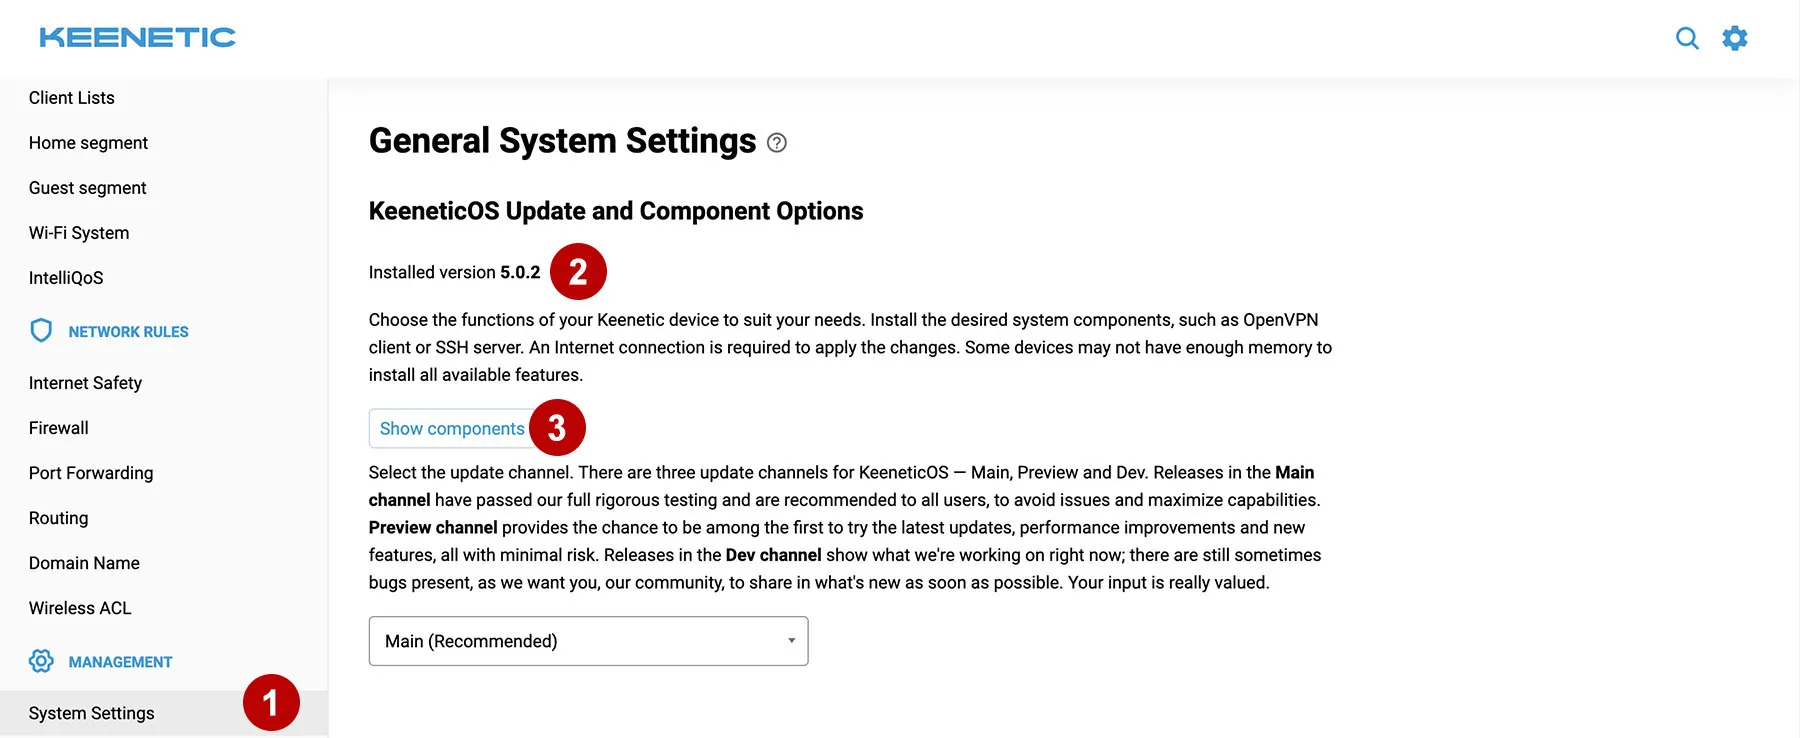The height and width of the screenshot is (738, 1800).
Task: Go to Home segment page
Action: pyautogui.click(x=88, y=143)
